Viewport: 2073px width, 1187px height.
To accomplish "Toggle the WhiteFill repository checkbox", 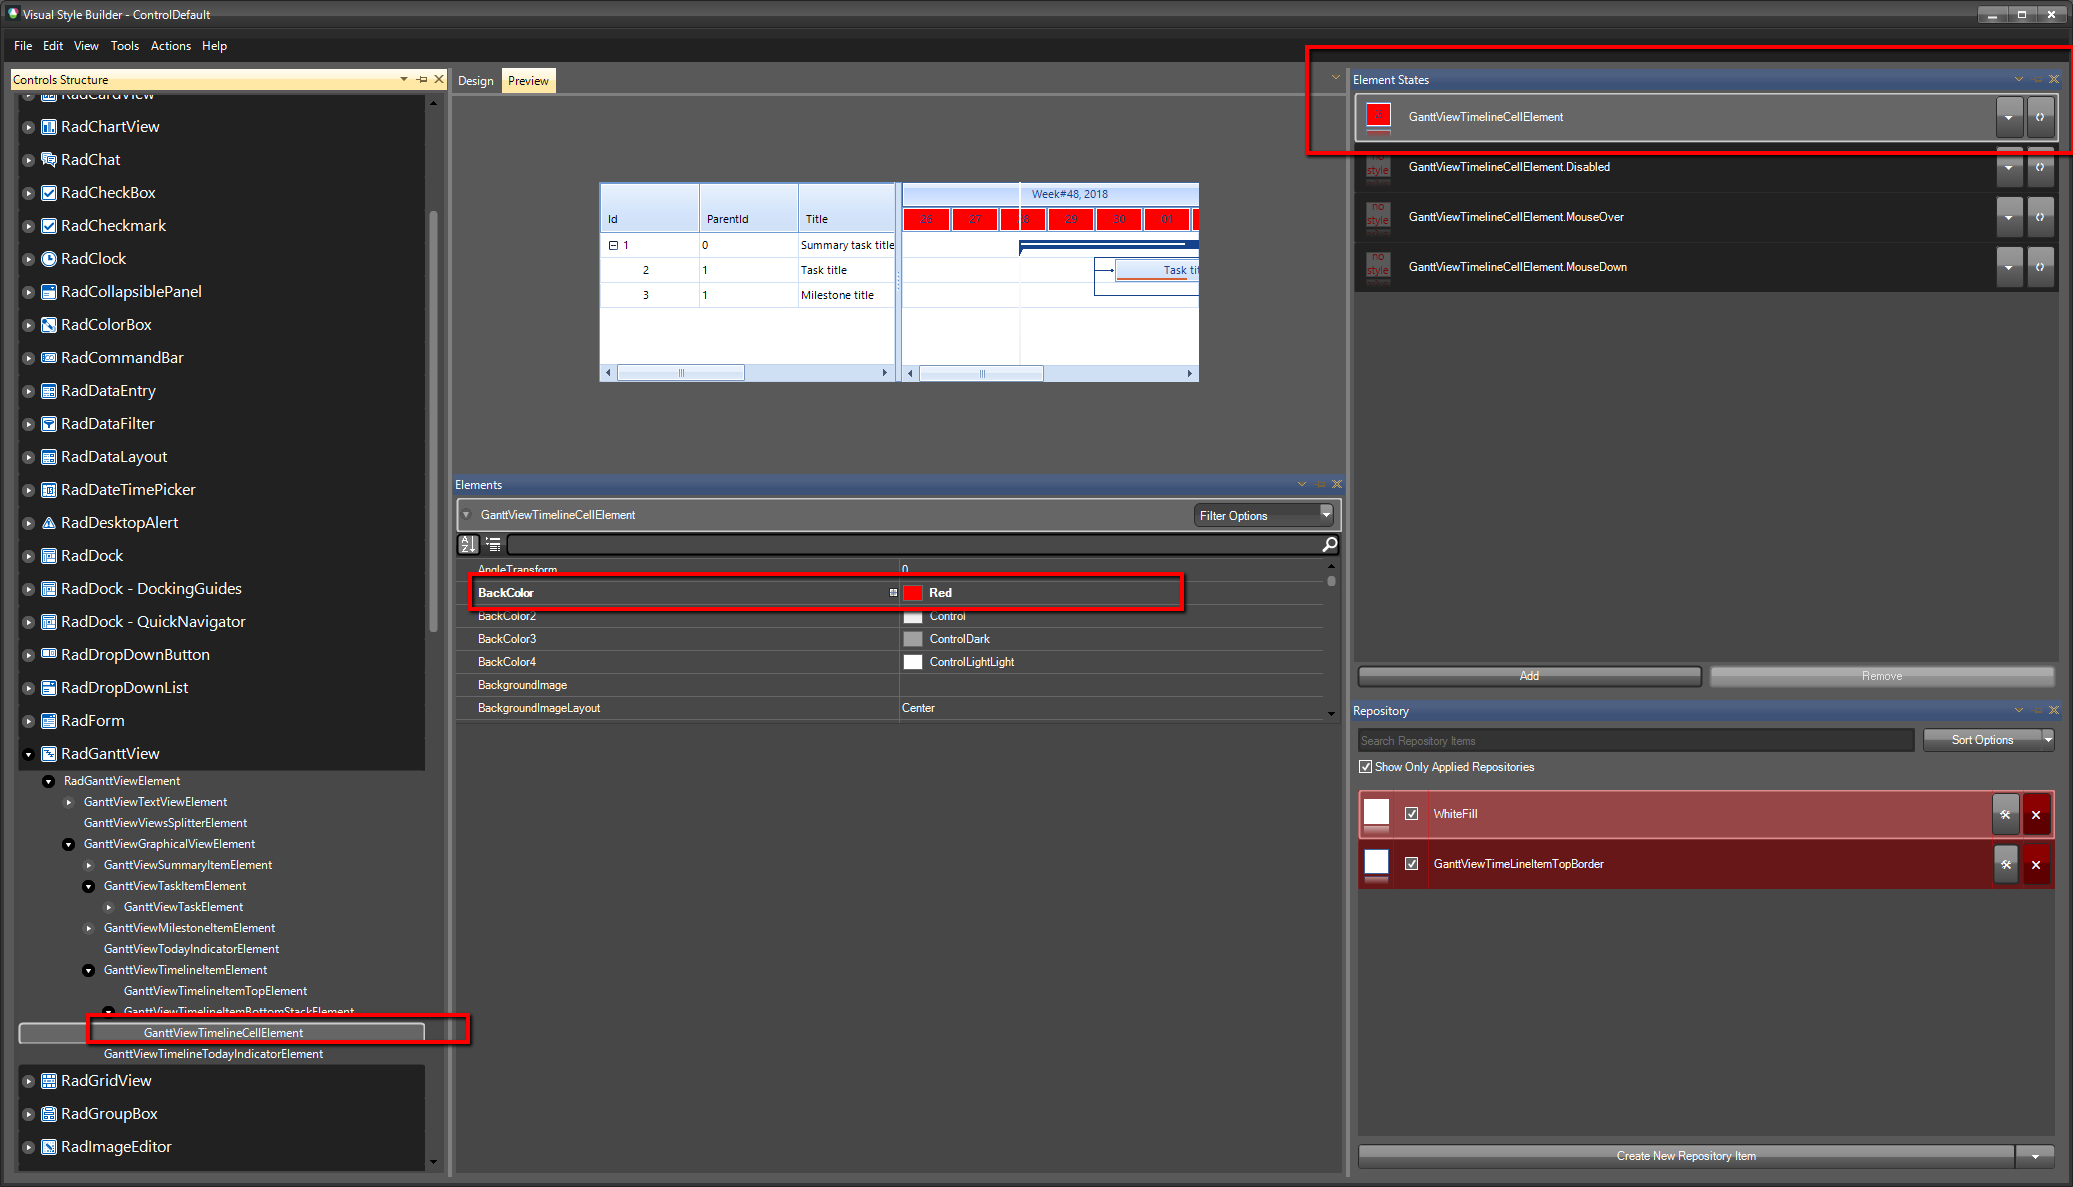I will (1411, 814).
